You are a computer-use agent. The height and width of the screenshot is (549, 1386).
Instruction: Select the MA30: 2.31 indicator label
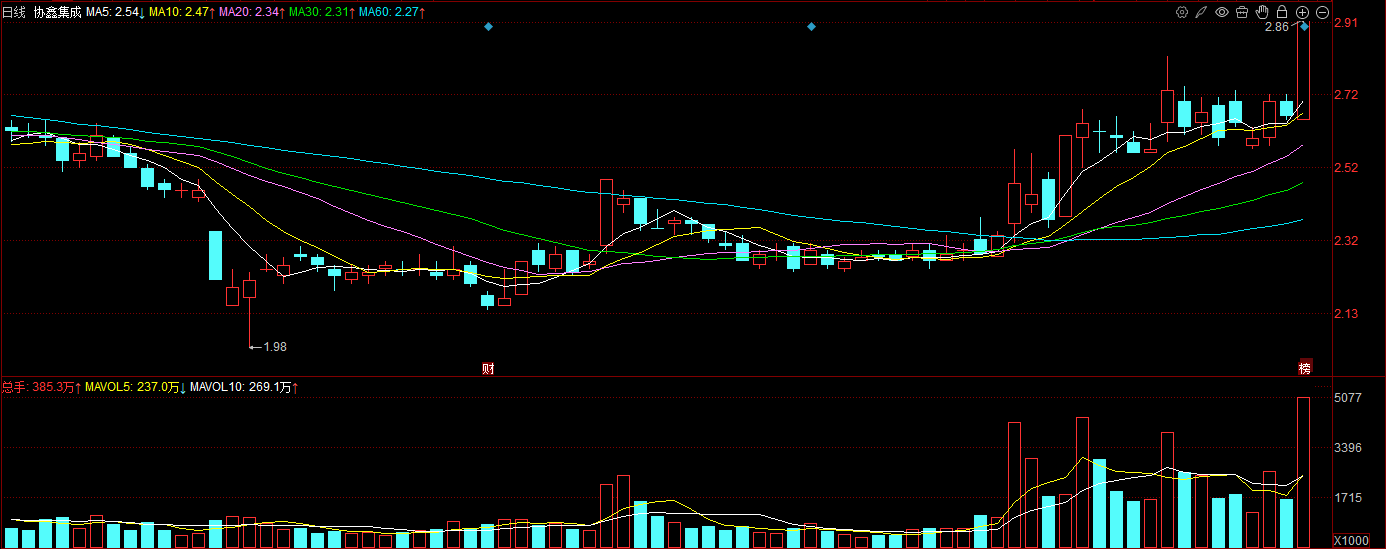[x=321, y=12]
